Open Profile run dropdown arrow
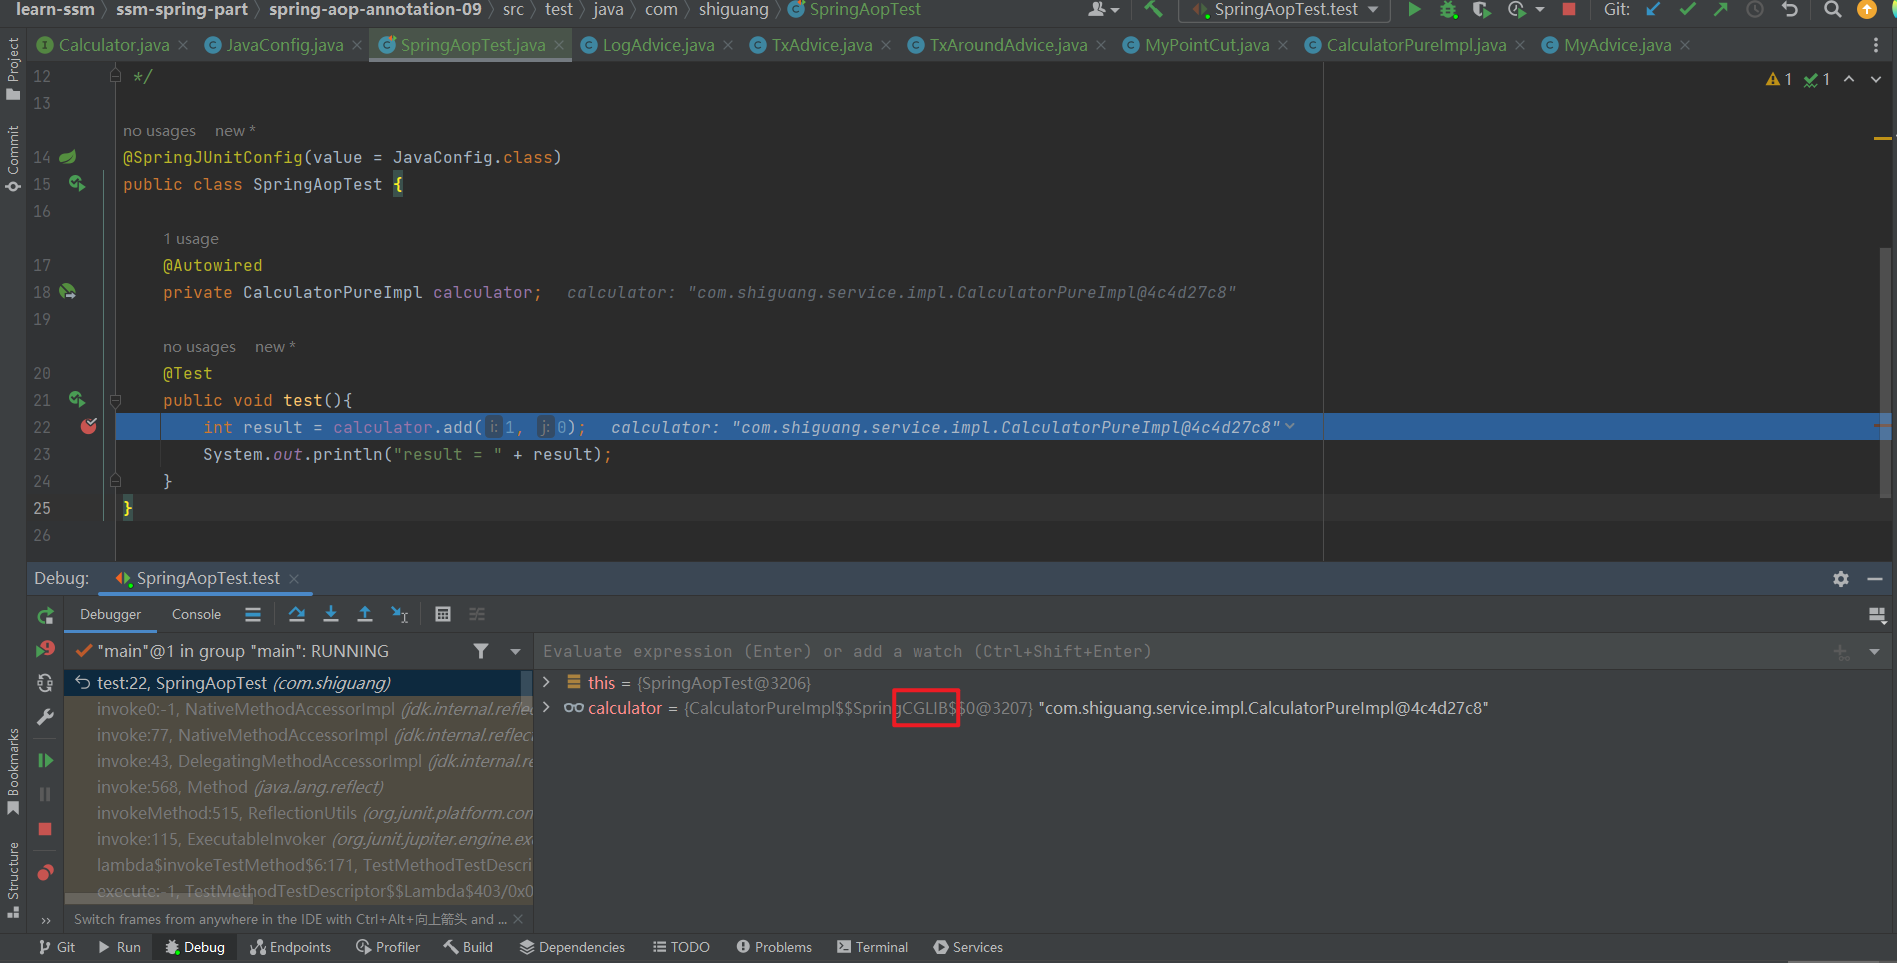The image size is (1897, 963). pyautogui.click(x=1540, y=10)
